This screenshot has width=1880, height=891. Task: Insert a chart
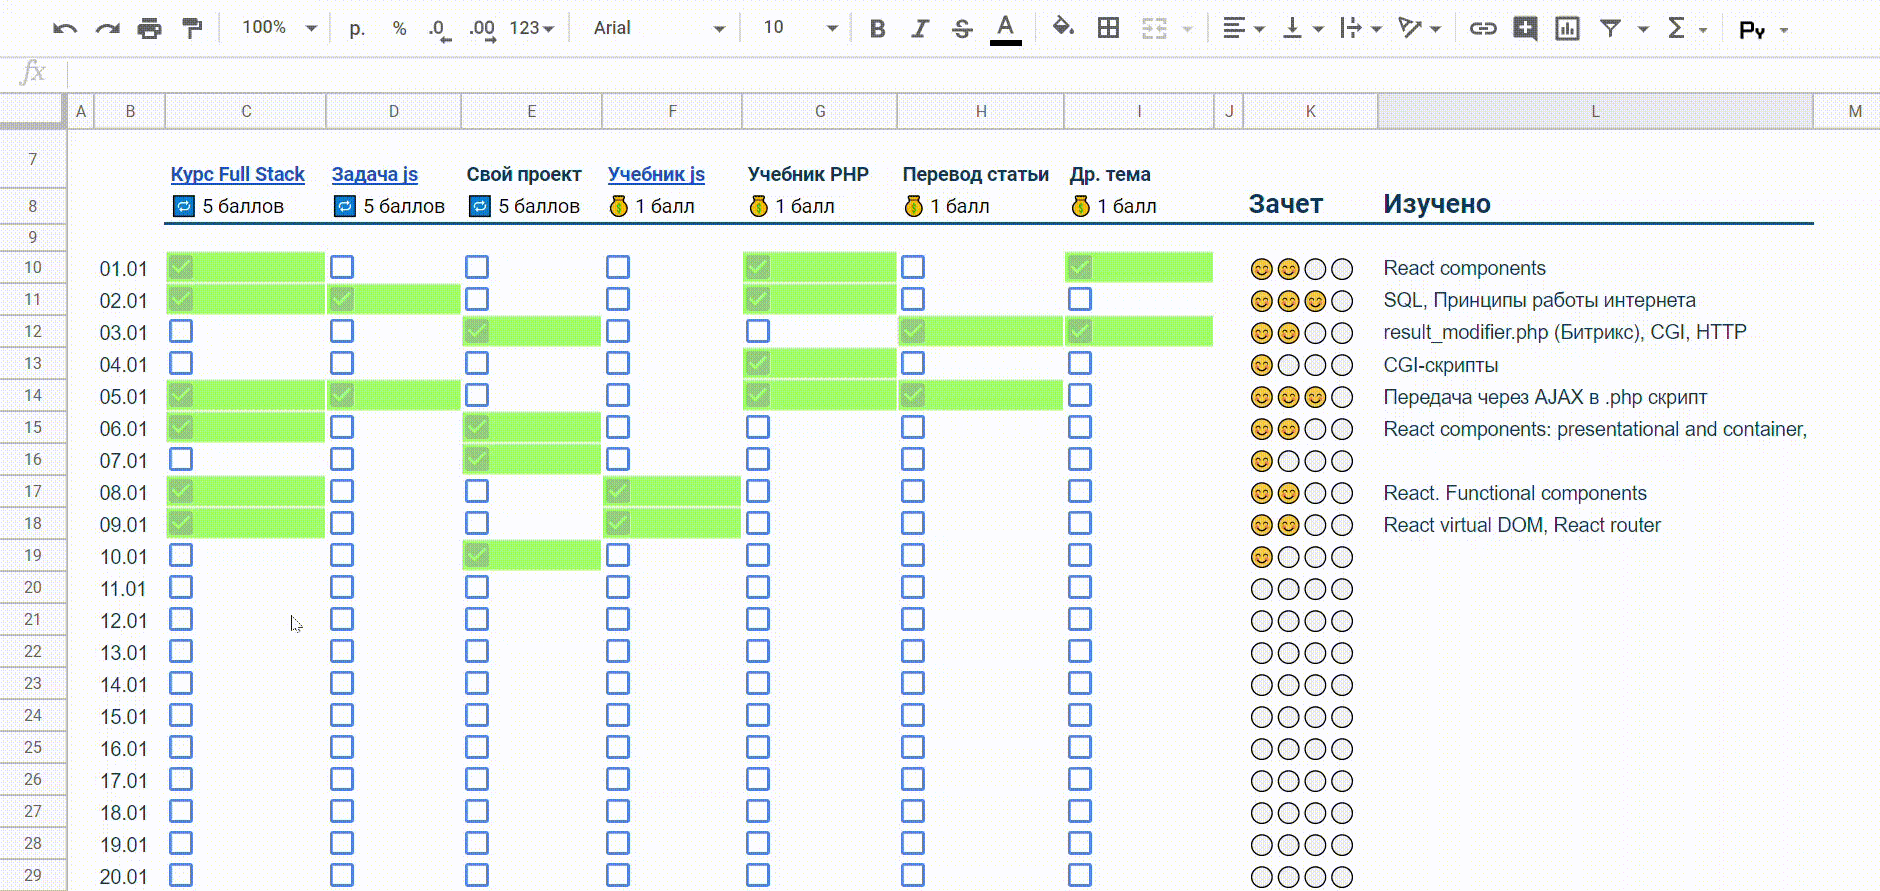[1567, 28]
